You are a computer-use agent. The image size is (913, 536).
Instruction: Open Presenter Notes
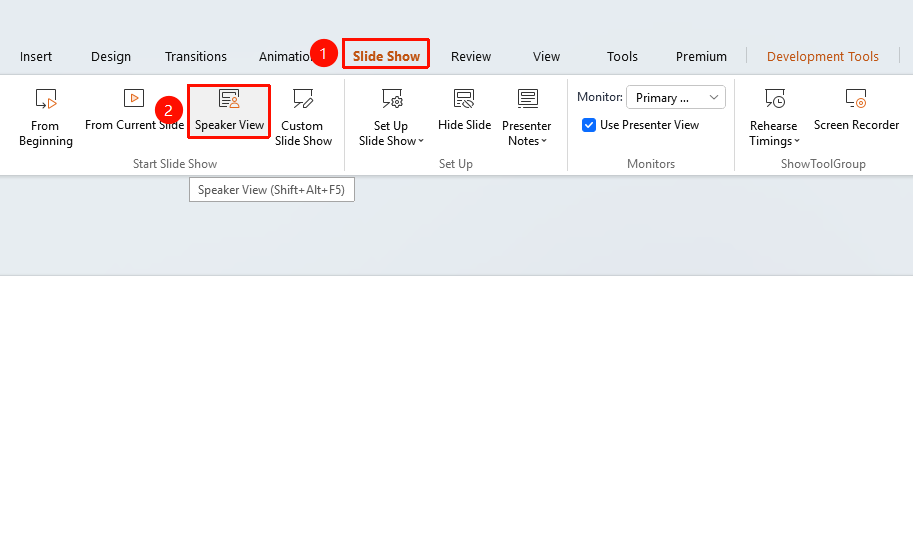526,118
